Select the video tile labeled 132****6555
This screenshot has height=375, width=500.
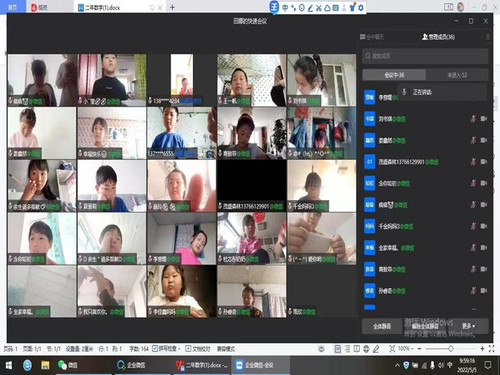[x=182, y=133]
